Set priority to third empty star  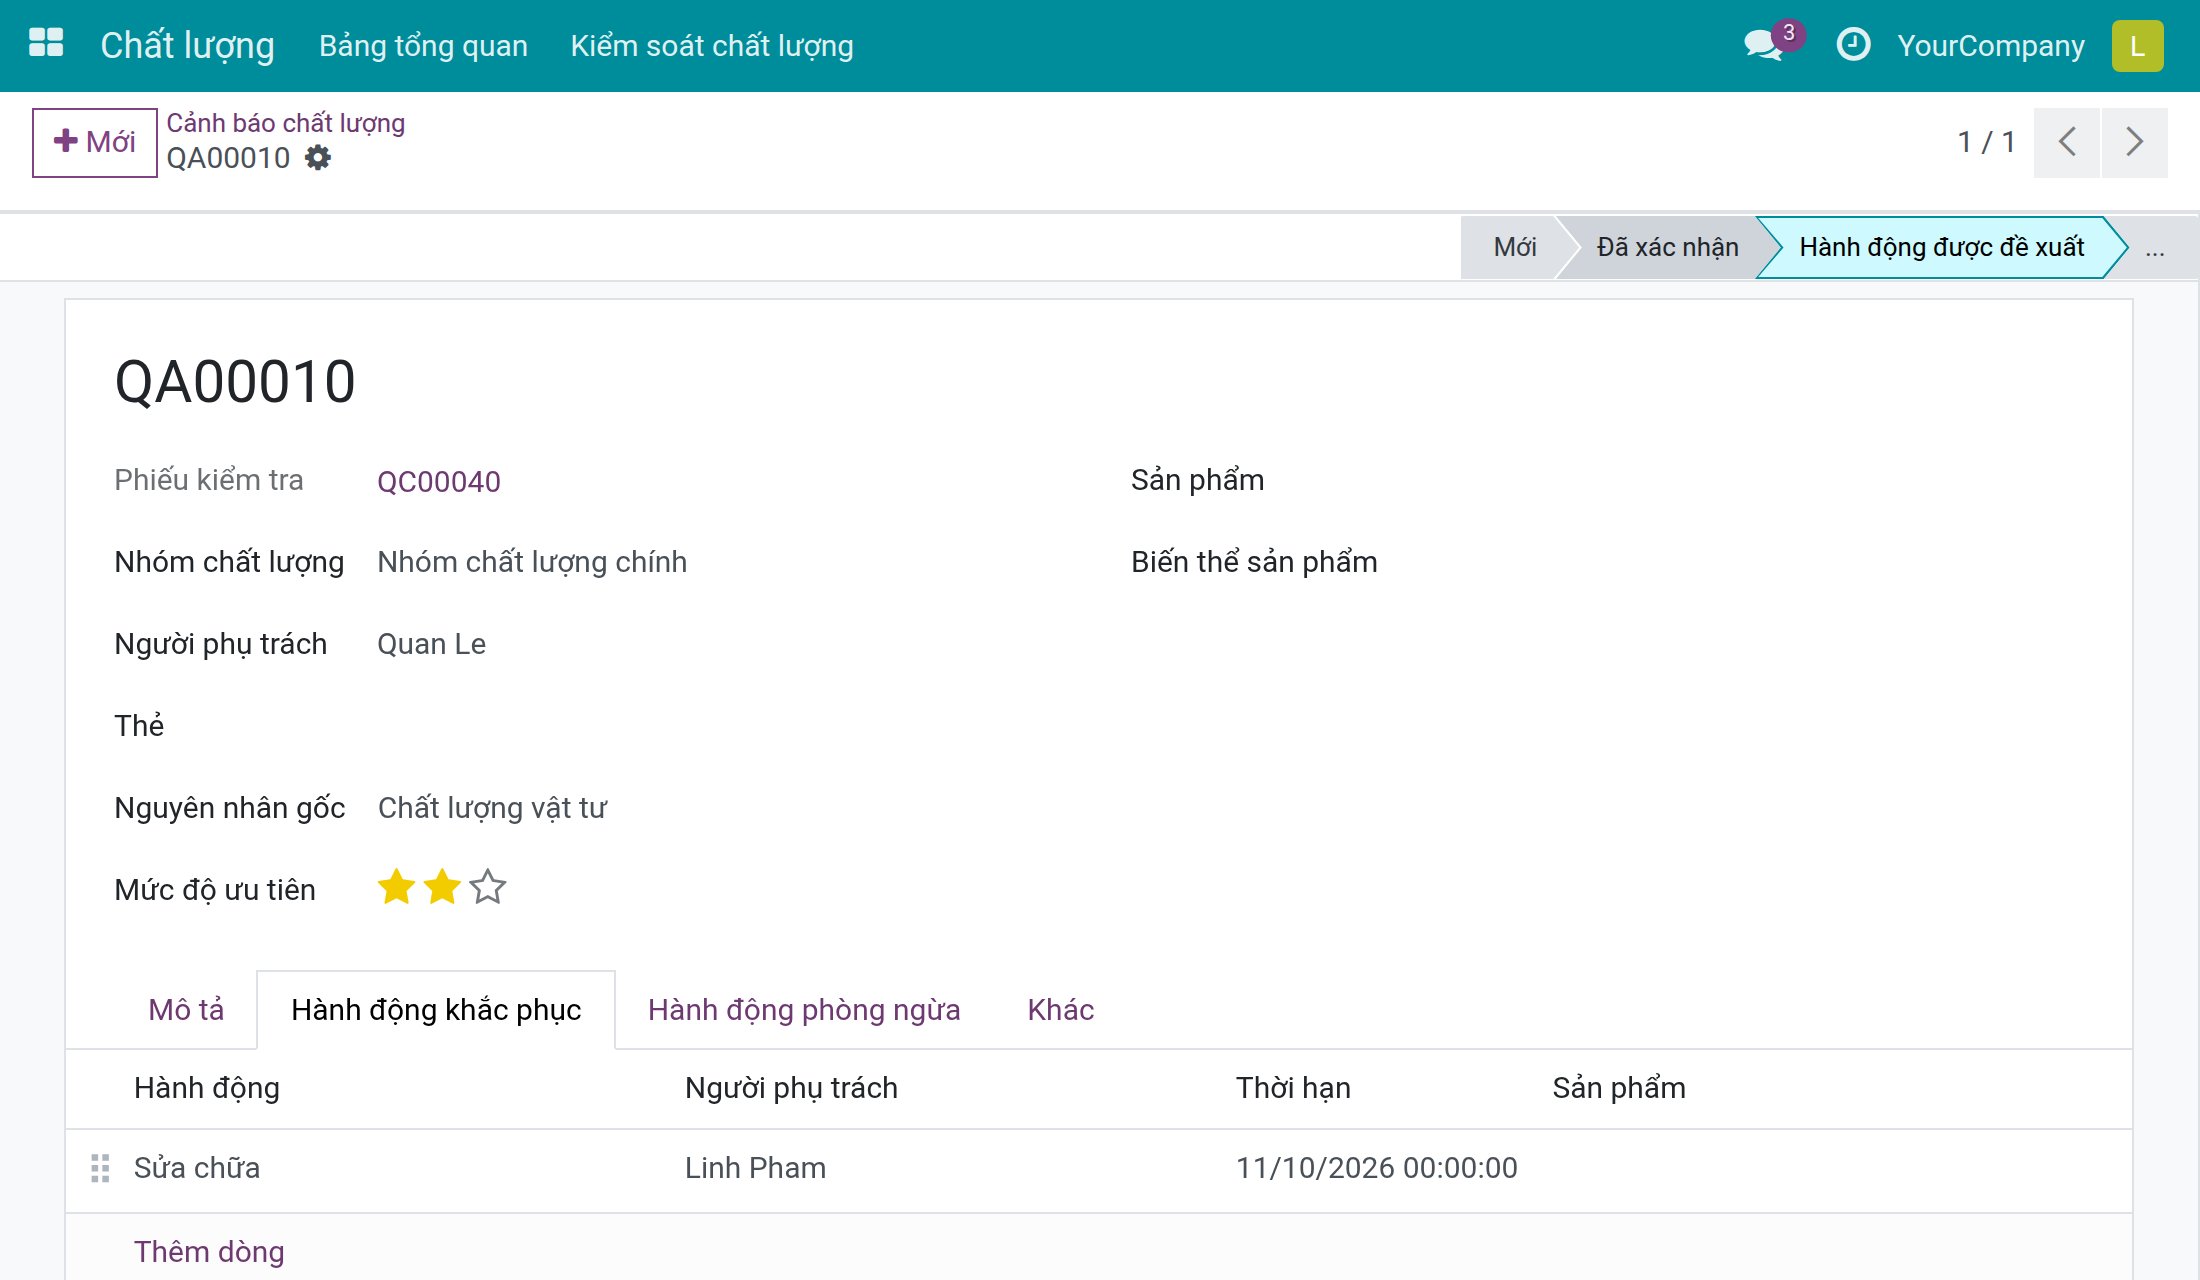[487, 887]
